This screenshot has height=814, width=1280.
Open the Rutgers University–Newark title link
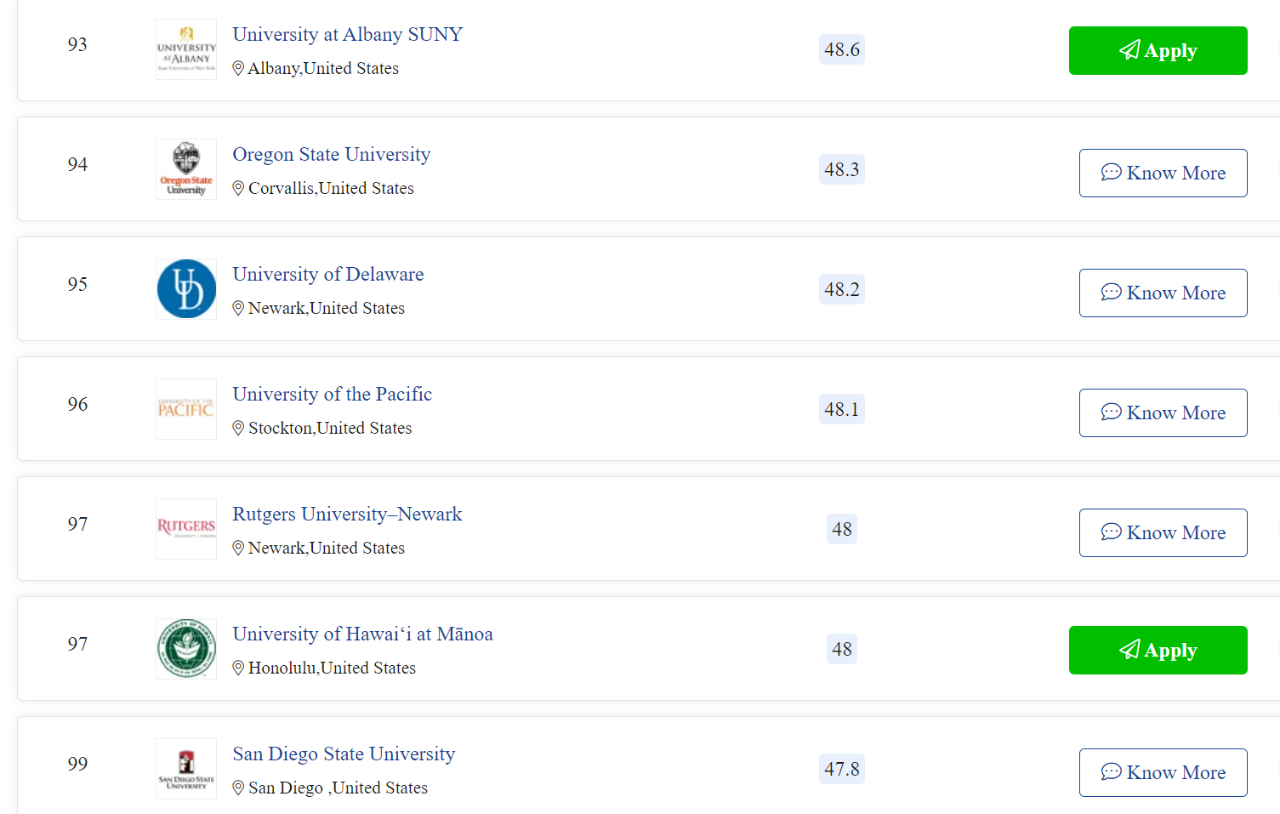pyautogui.click(x=347, y=514)
